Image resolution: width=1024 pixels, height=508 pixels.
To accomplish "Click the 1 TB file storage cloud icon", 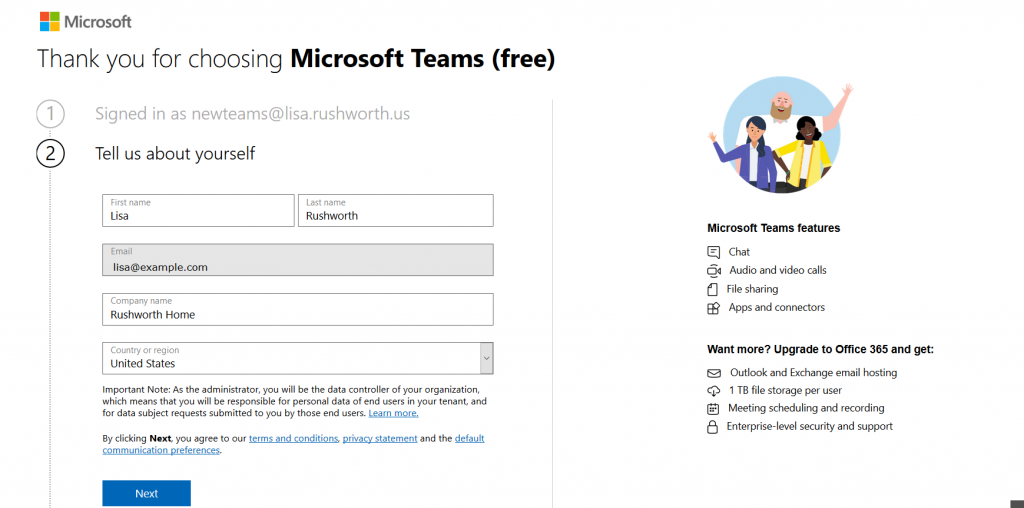I will coord(713,390).
